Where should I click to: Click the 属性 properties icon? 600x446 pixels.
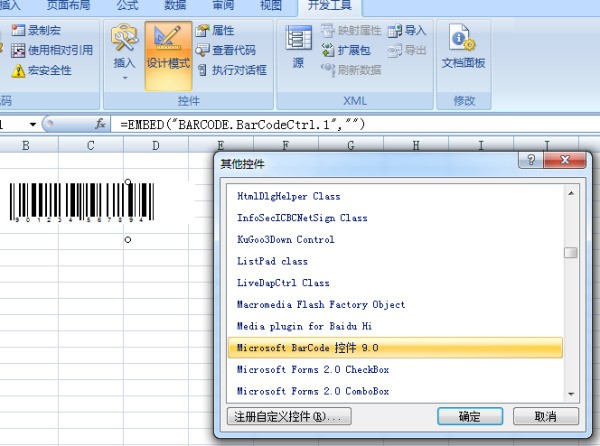pos(203,31)
